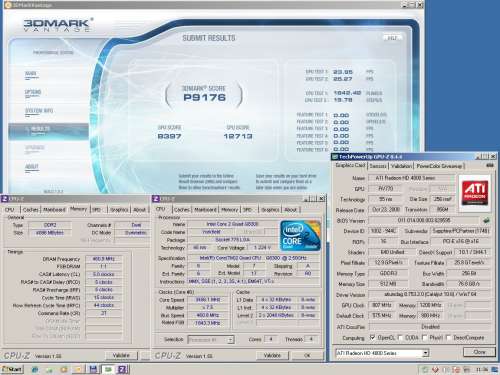Click the GPU-Z Driver Version field
500x375 pixels.
429,295
